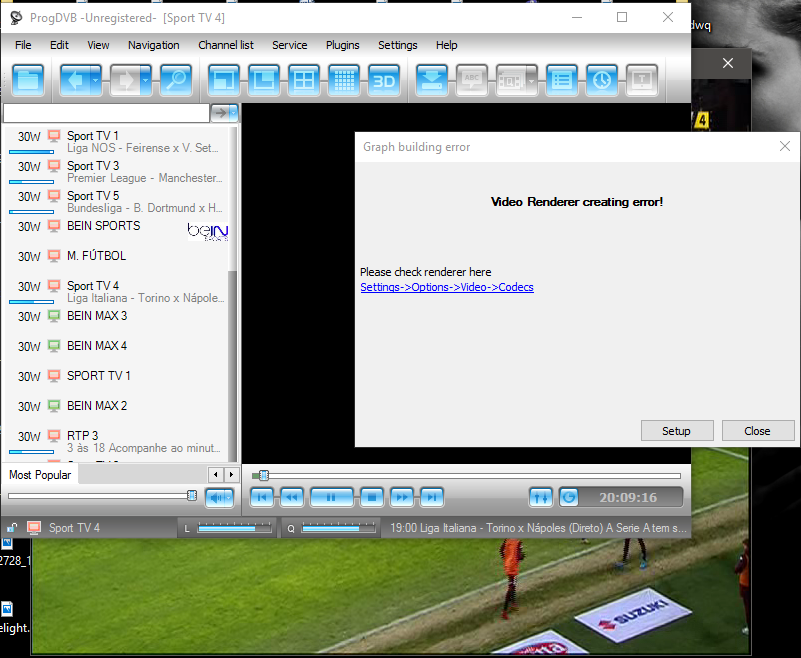Click the dense grid mosaic toolbar icon
This screenshot has width=801, height=658.
click(344, 80)
